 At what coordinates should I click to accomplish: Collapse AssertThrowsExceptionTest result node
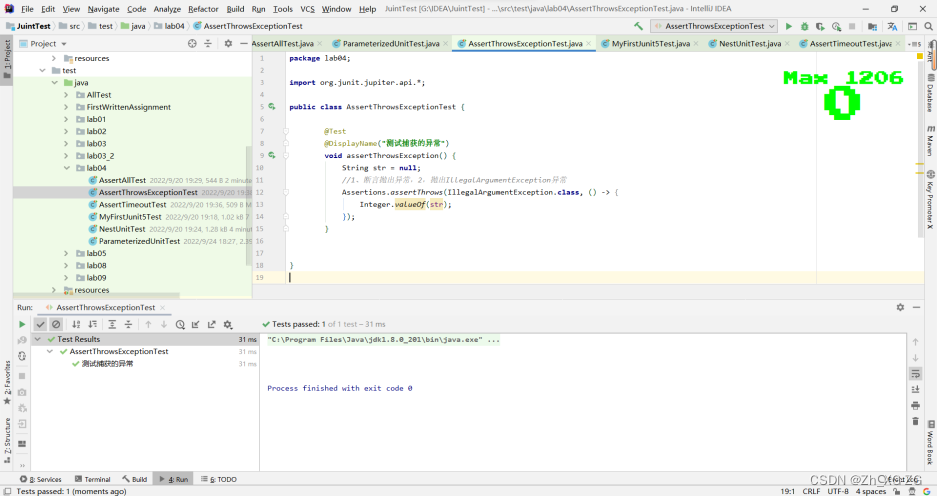[x=50, y=351]
